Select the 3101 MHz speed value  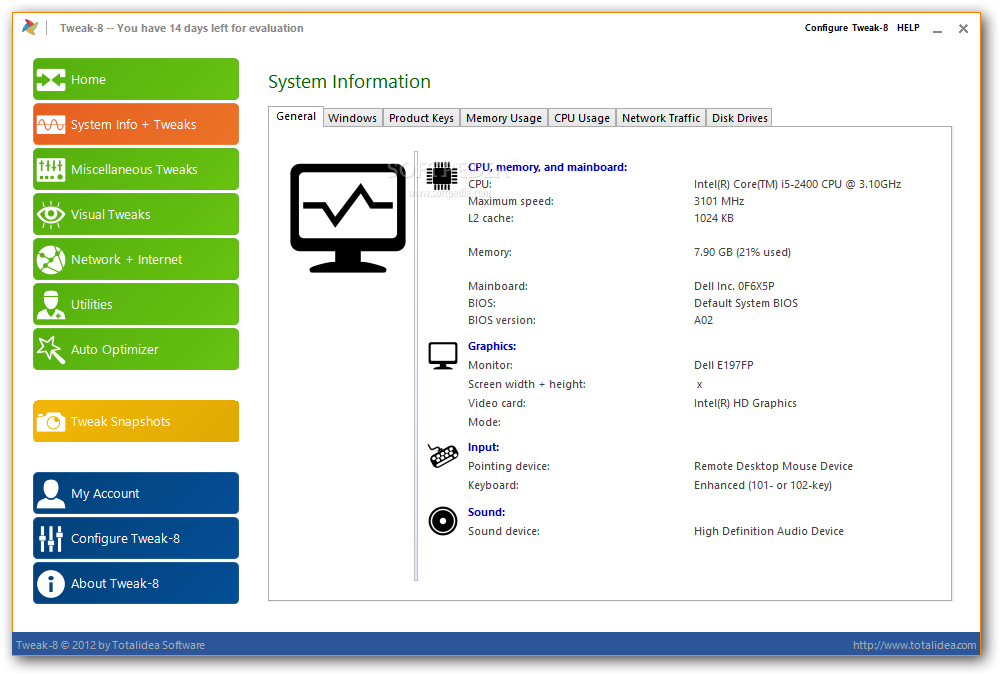click(719, 201)
